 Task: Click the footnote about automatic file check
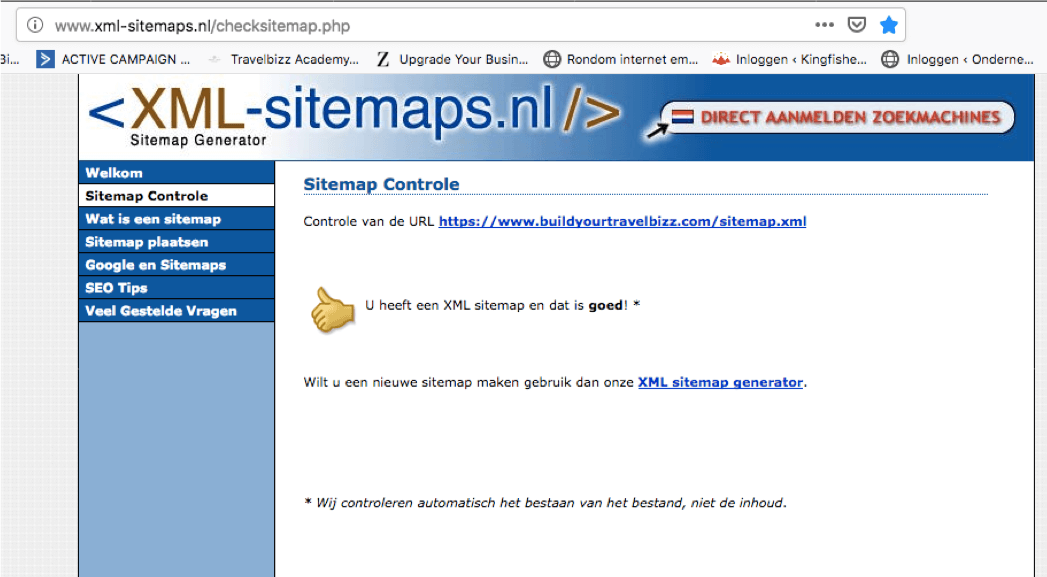point(546,503)
